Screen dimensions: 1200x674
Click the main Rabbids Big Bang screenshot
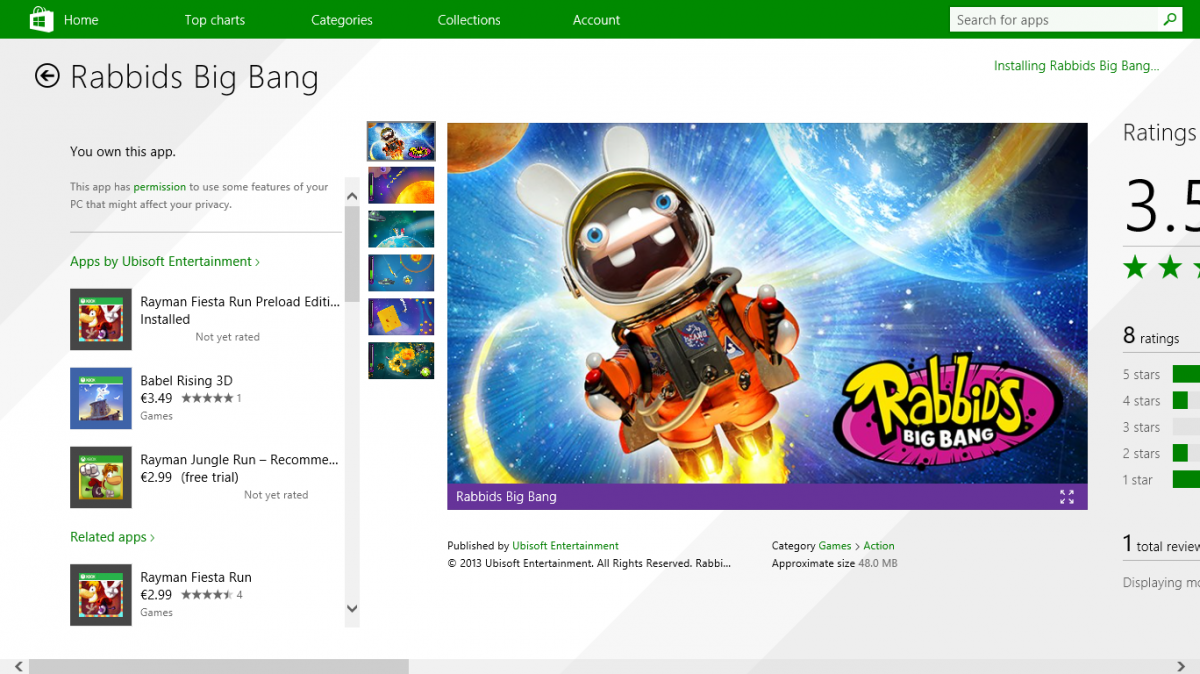coord(767,303)
